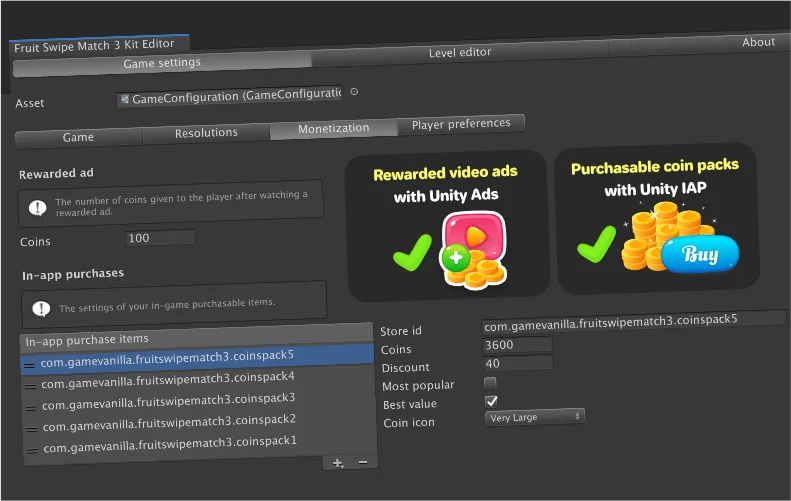
Task: Click the In-app purchases info exclamation icon
Action: [41, 308]
